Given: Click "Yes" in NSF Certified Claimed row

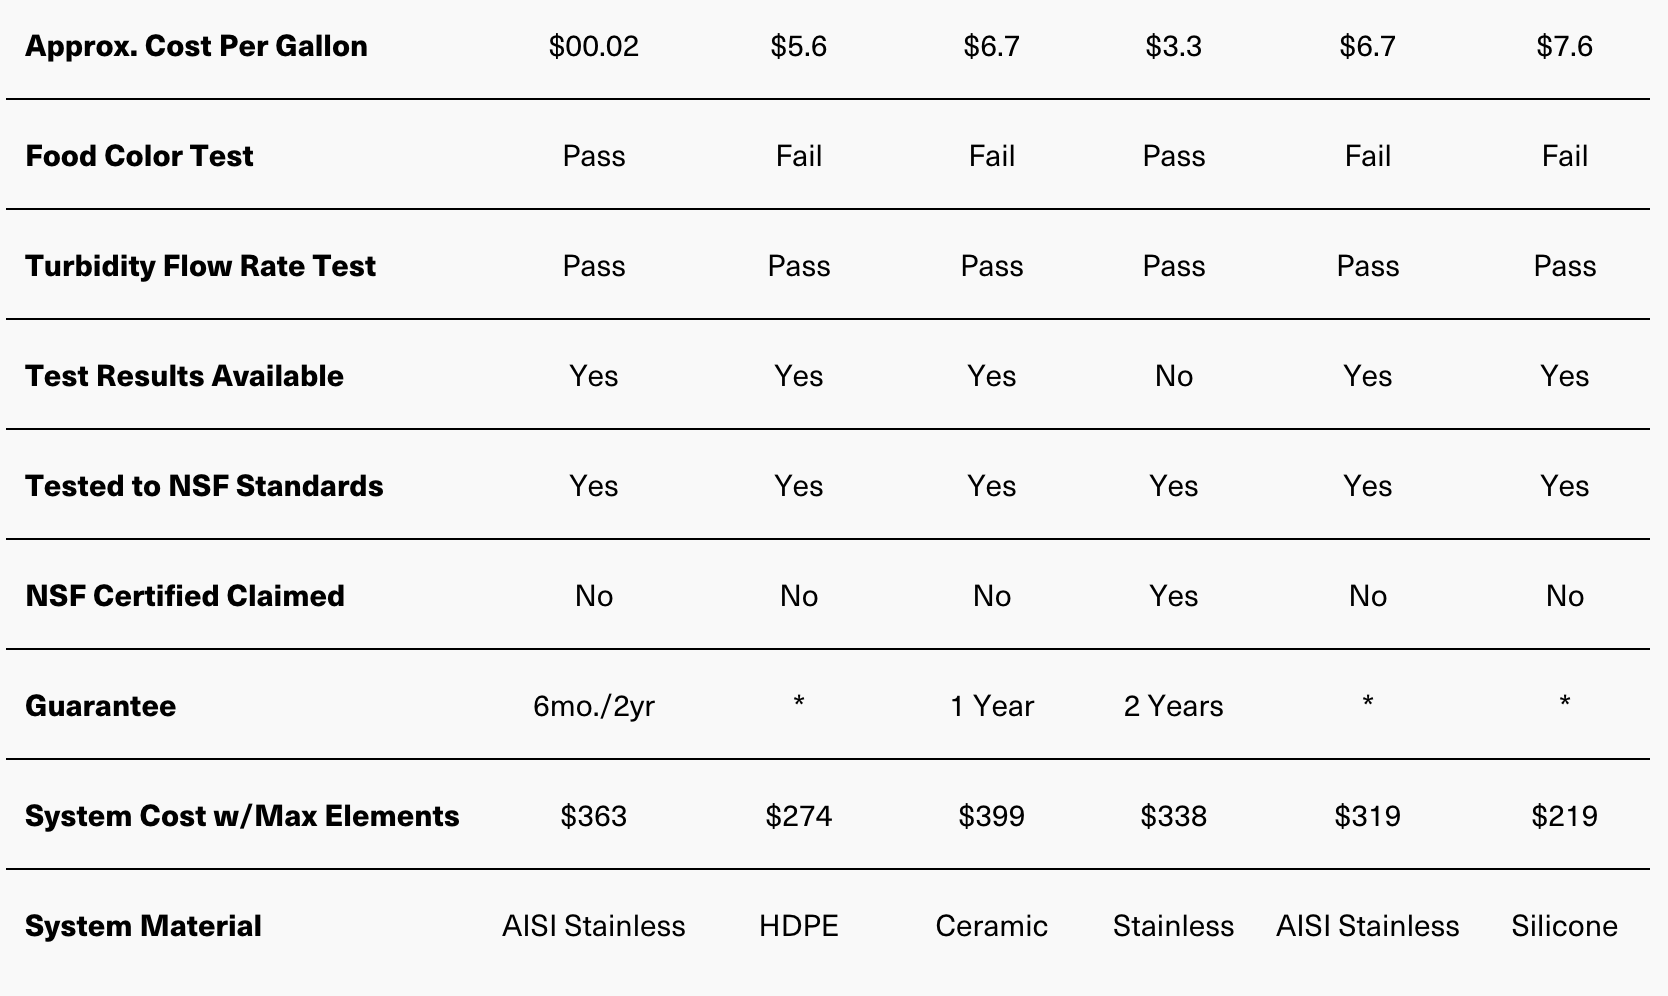Looking at the screenshot, I should pos(1174,596).
